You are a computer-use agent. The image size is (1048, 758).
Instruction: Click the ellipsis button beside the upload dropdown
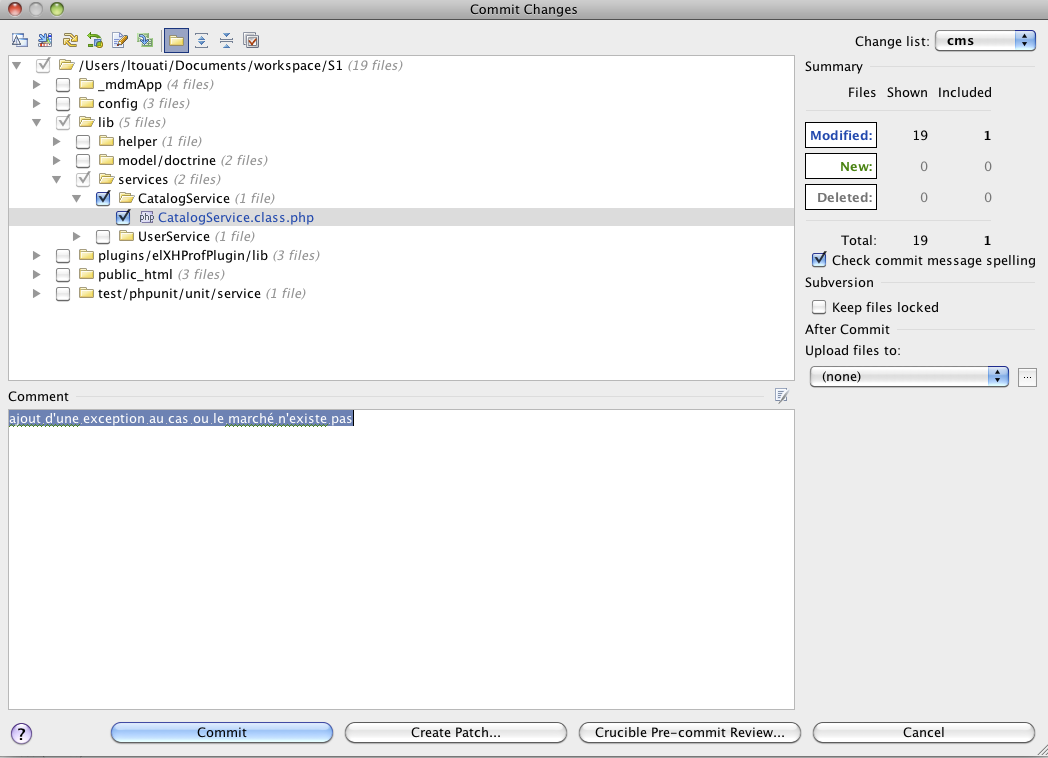point(1027,377)
